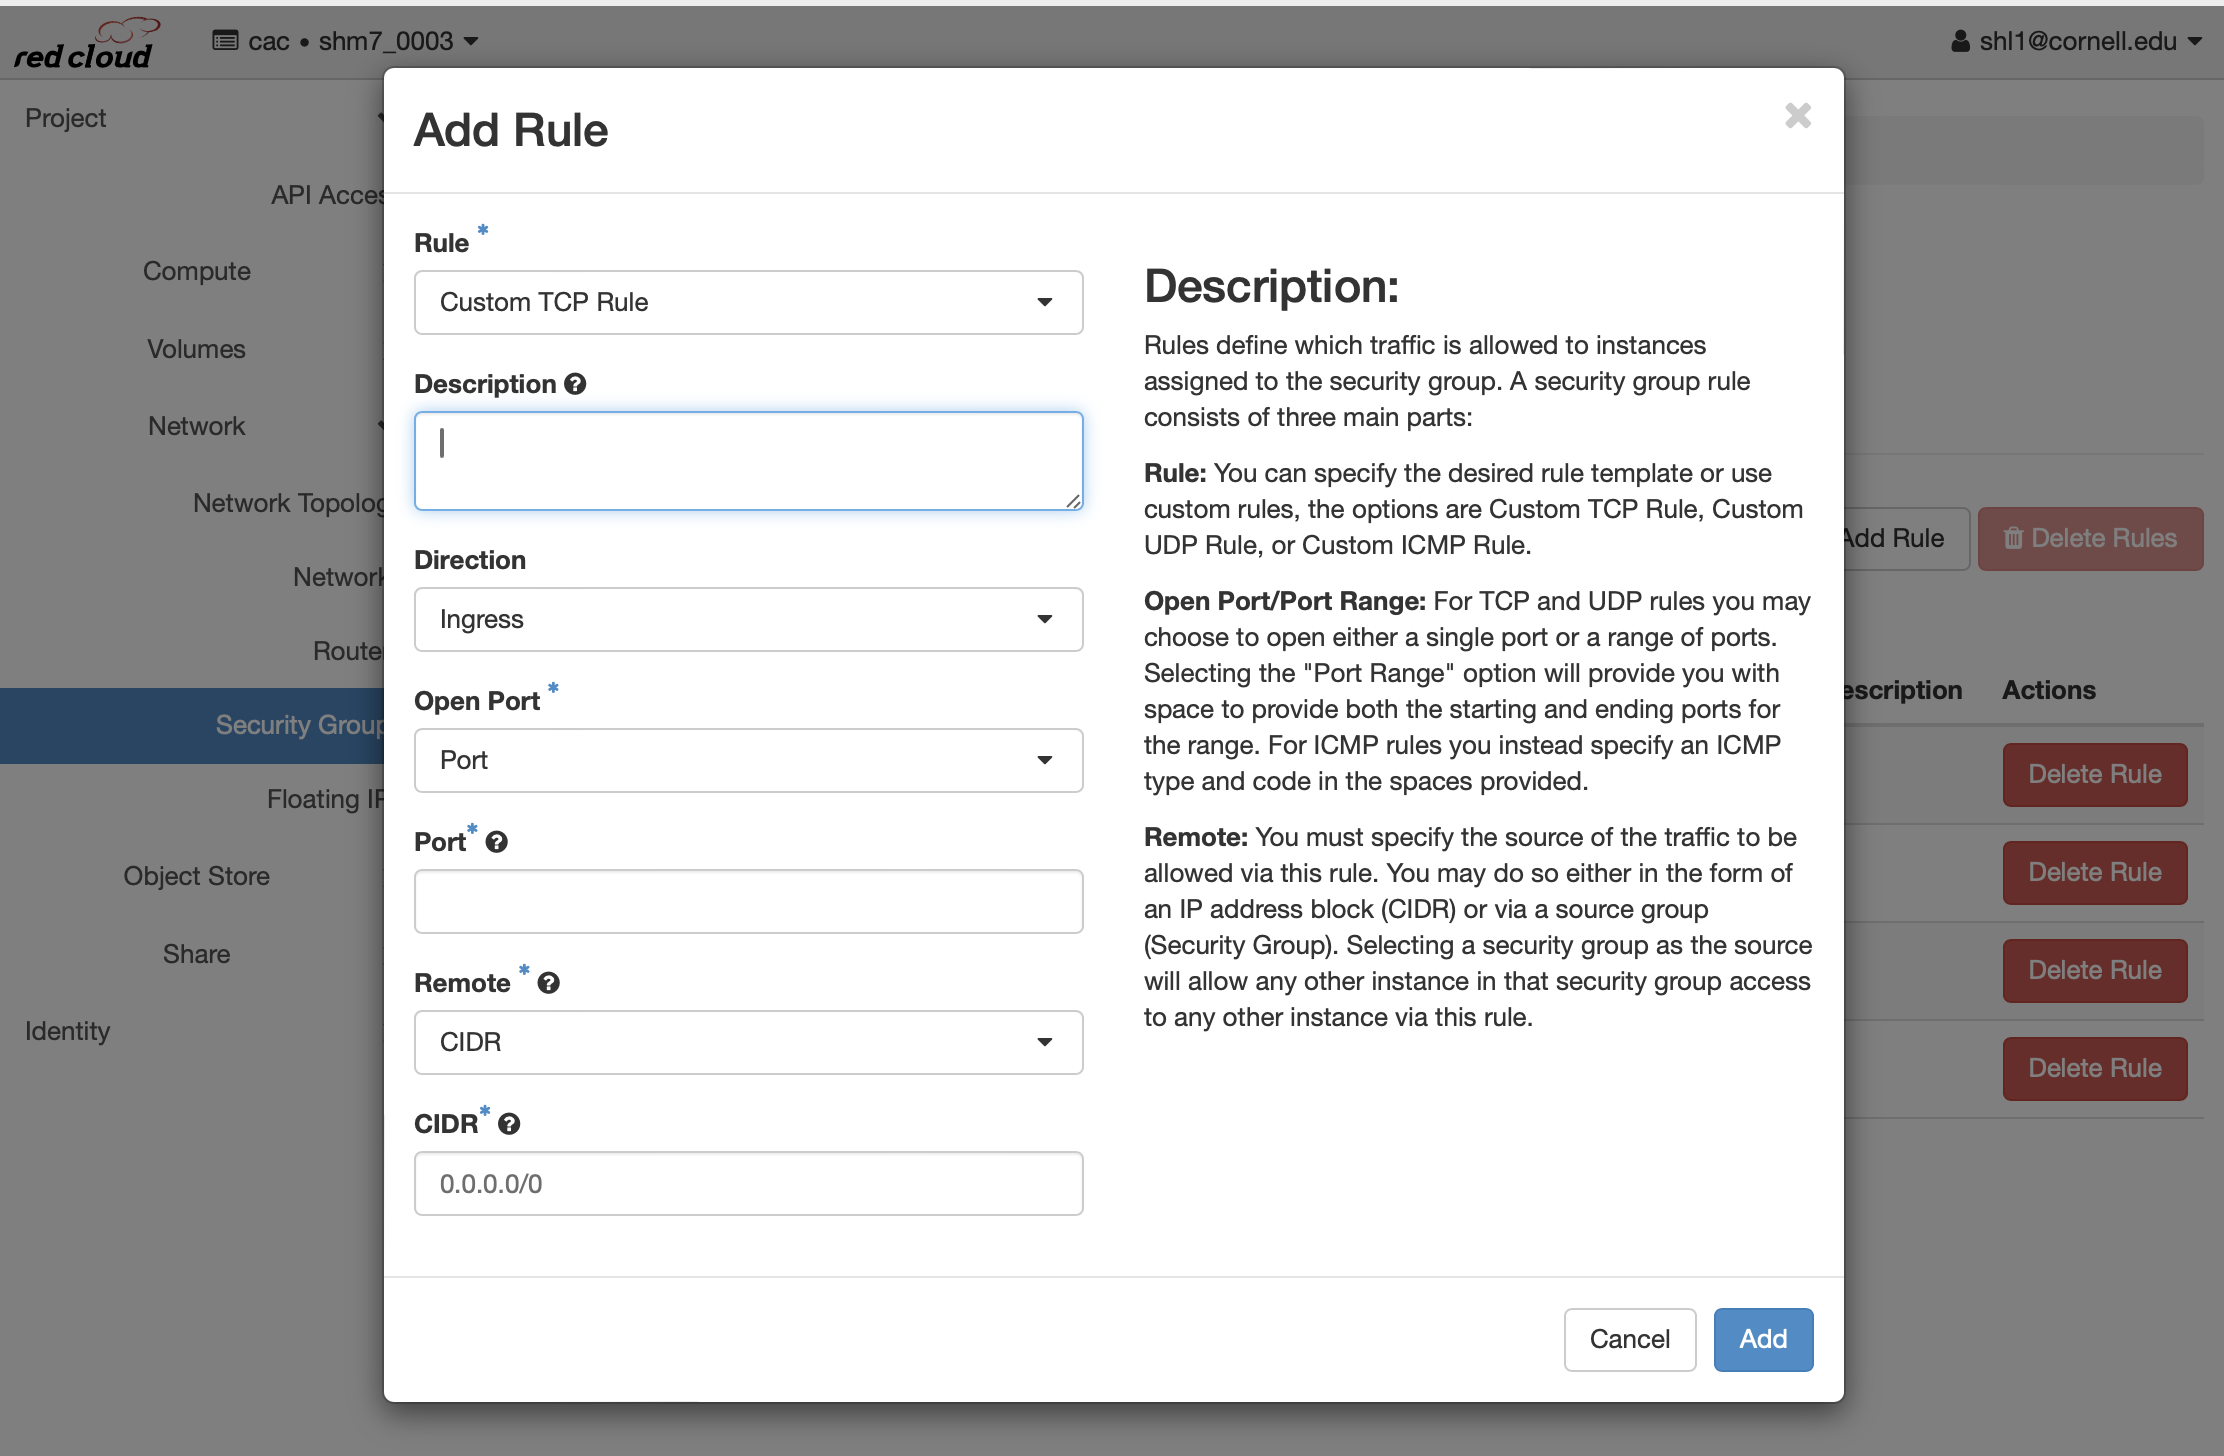2224x1456 pixels.
Task: Click the trash icon on Delete Rules
Action: pos(2013,538)
